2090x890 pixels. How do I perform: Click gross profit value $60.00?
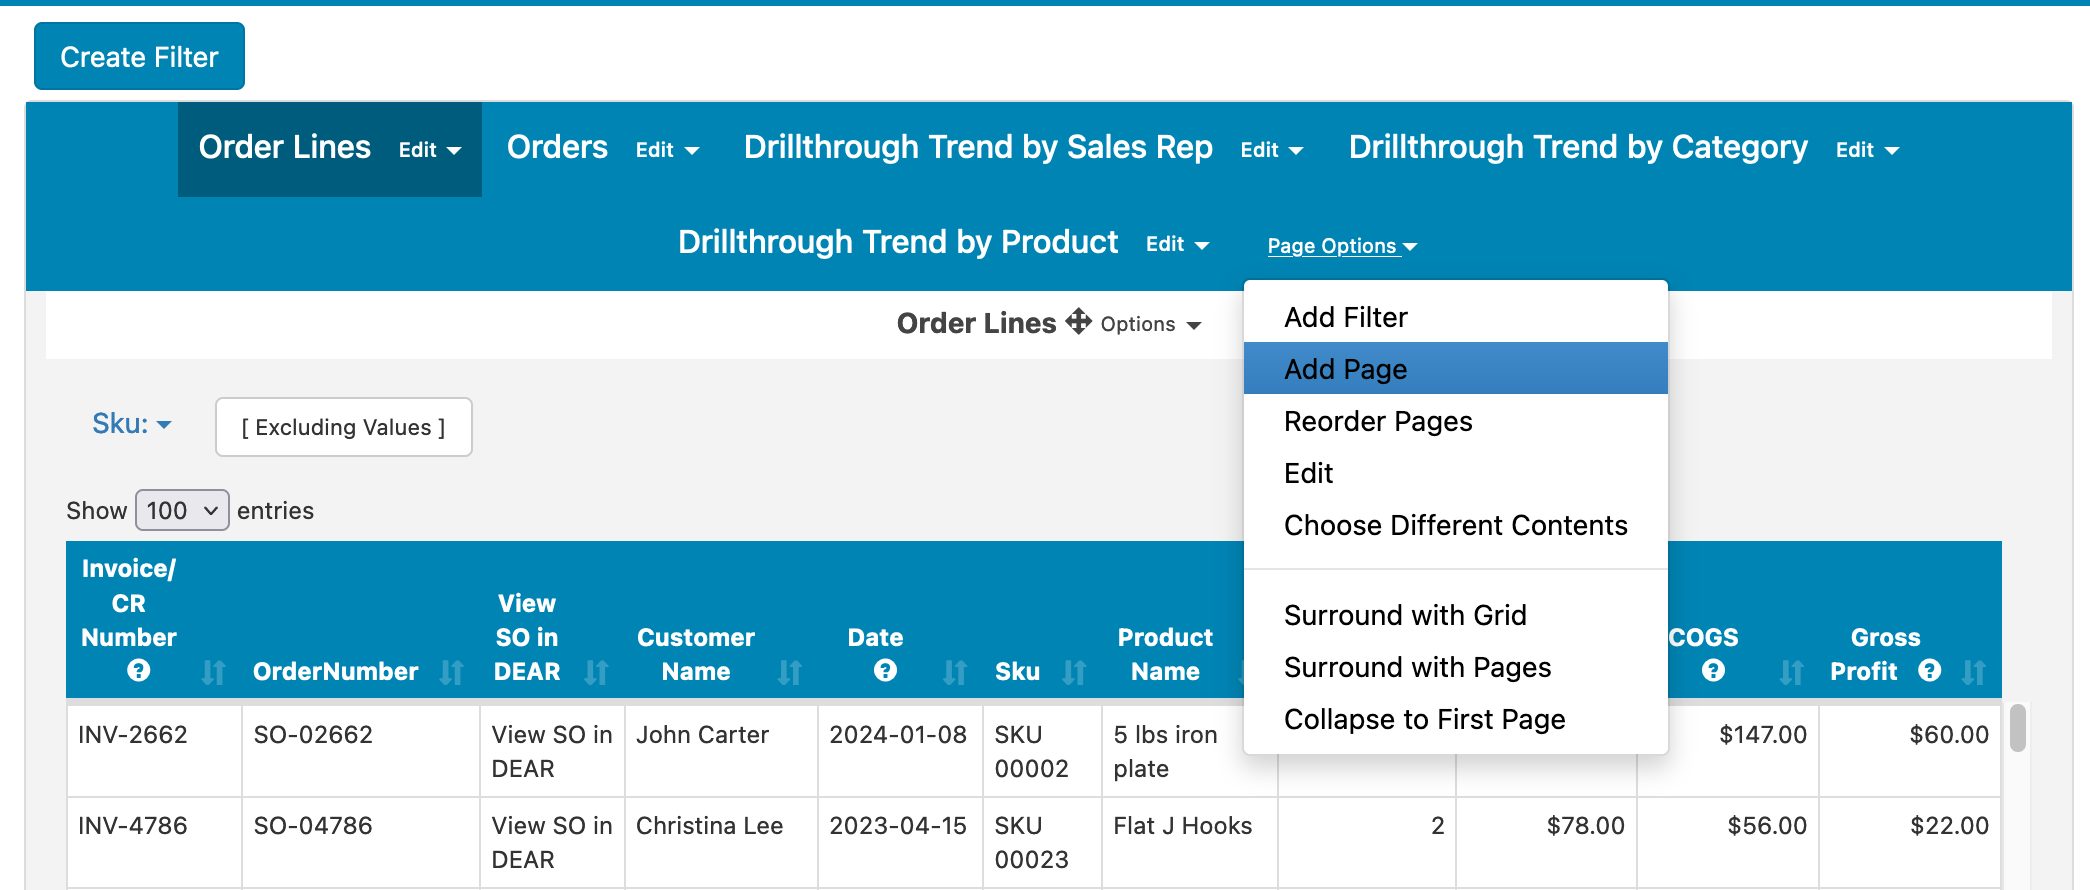(x=1949, y=734)
